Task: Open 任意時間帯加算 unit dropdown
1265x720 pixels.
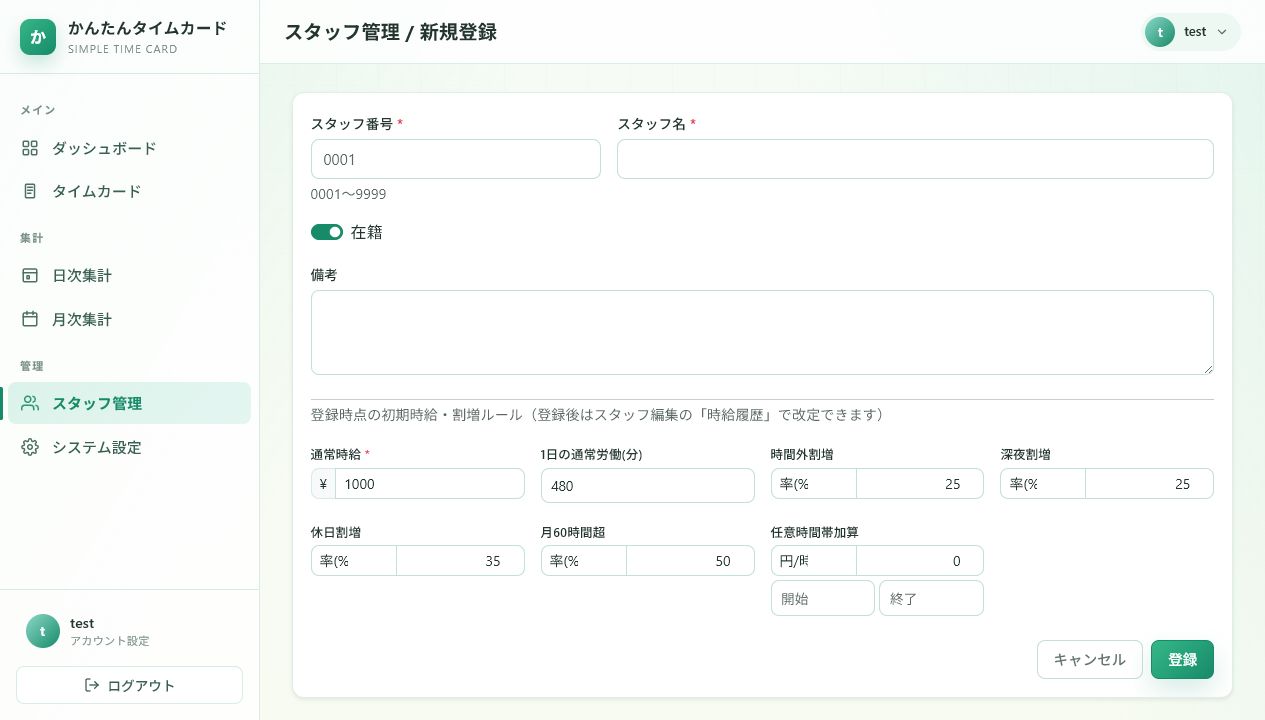Action: (814, 561)
